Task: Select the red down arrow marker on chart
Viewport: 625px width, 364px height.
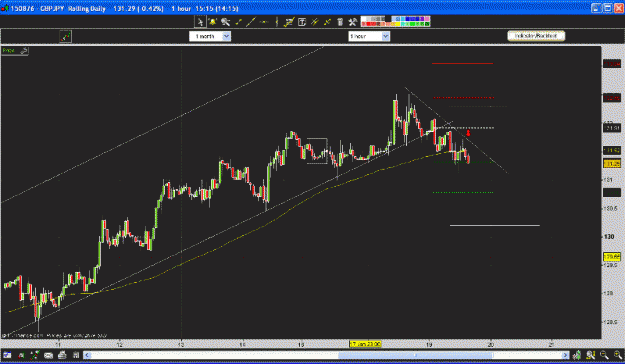Action: tap(468, 133)
